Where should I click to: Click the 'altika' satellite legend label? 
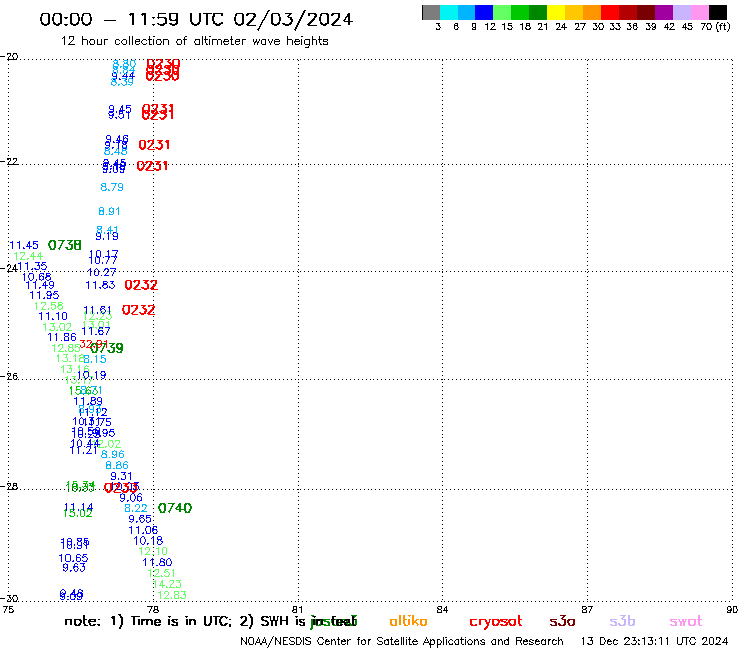click(408, 621)
